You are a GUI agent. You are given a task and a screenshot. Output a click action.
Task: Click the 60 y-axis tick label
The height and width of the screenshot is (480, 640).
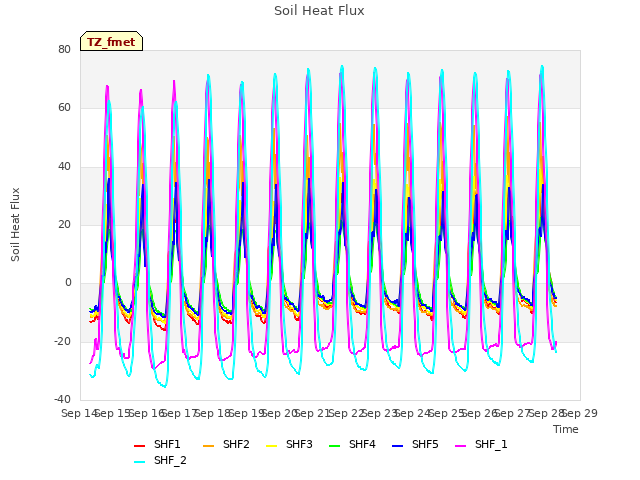point(64,107)
